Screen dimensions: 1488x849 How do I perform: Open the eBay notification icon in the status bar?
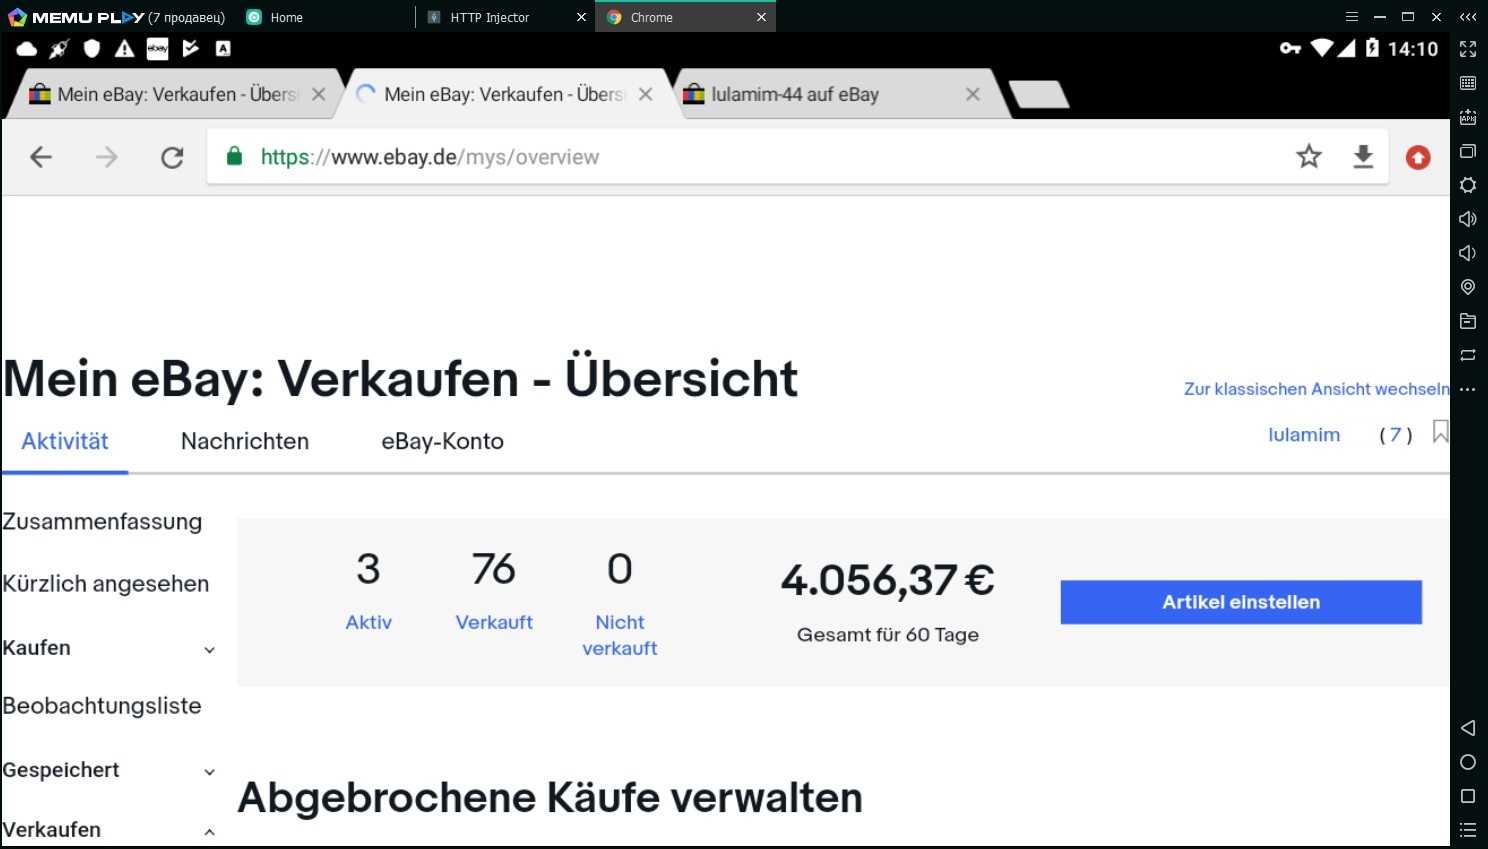click(x=158, y=48)
